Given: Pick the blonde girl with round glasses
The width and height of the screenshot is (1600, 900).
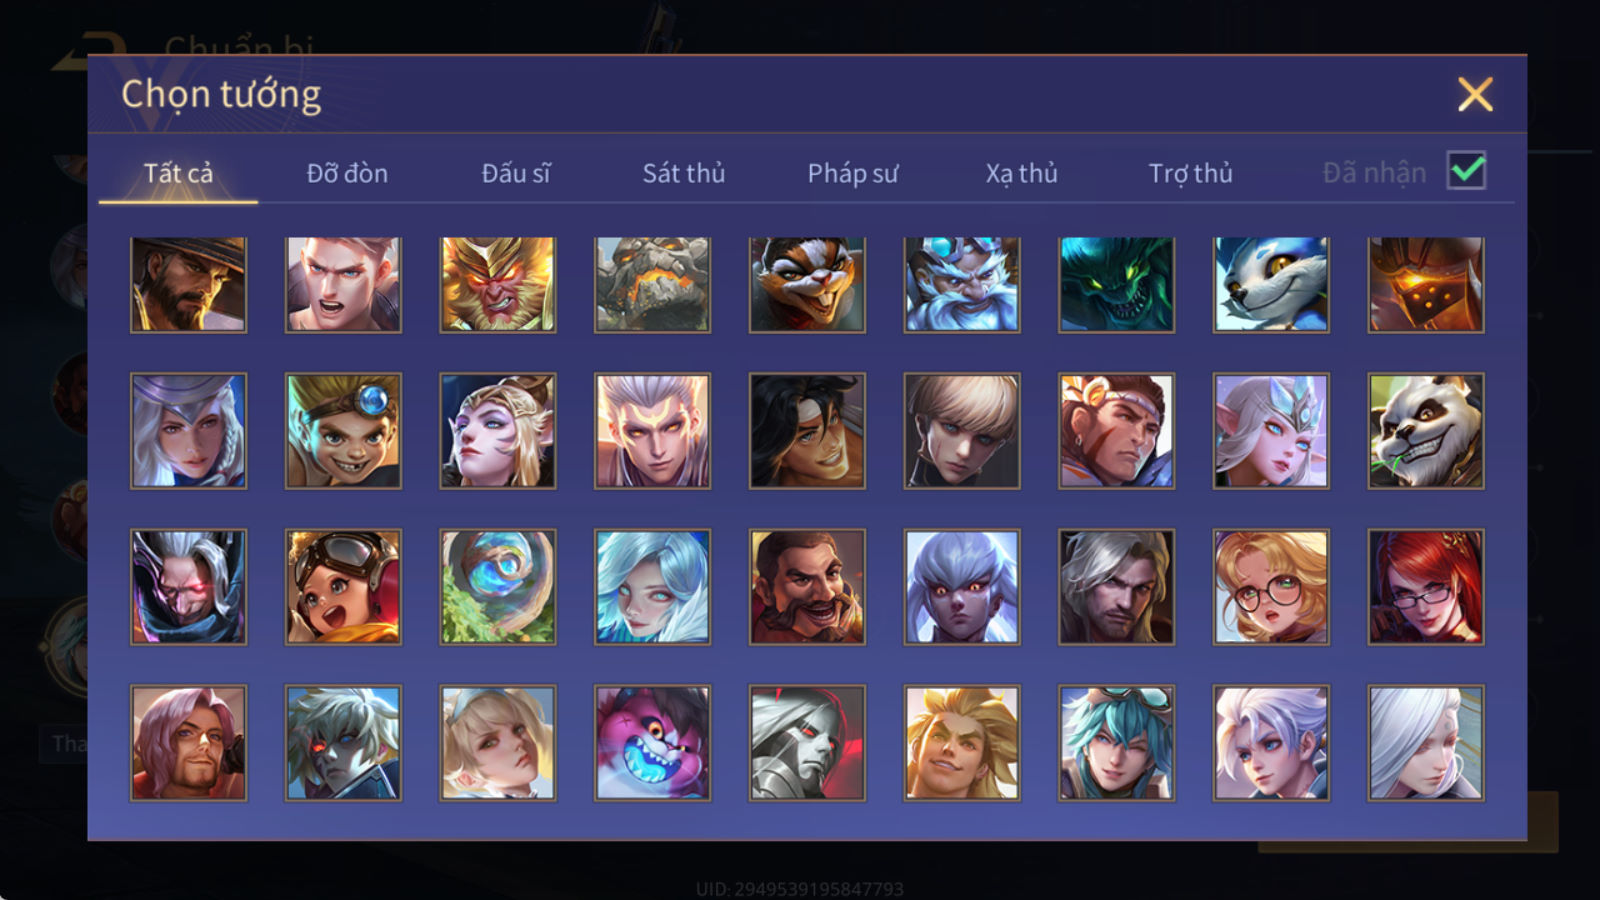Looking at the screenshot, I should [1271, 587].
